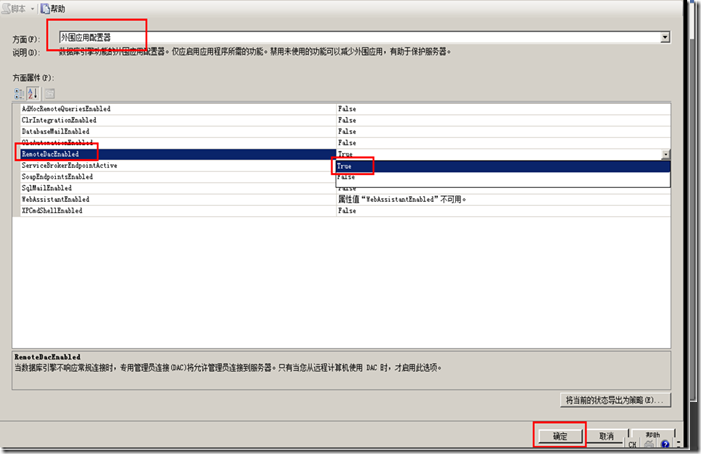Choose True in the RemoteDacEnabled dropdown list
The height and width of the screenshot is (454, 701).
point(503,166)
